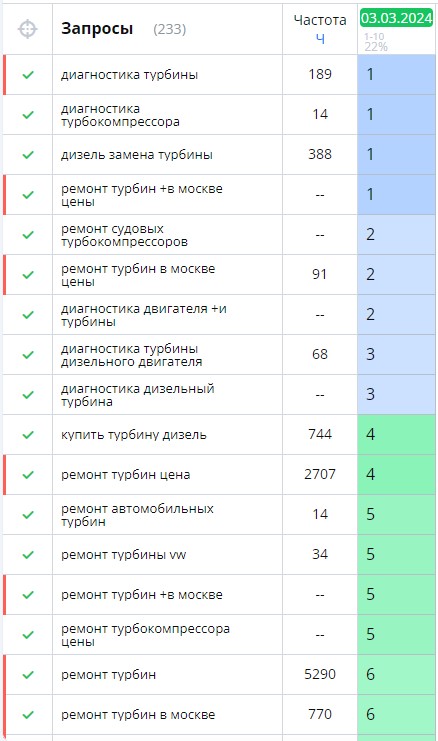438x741 pixels.
Task: Click checkmark next to "ремонт турбин в москве"
Action: point(28,715)
